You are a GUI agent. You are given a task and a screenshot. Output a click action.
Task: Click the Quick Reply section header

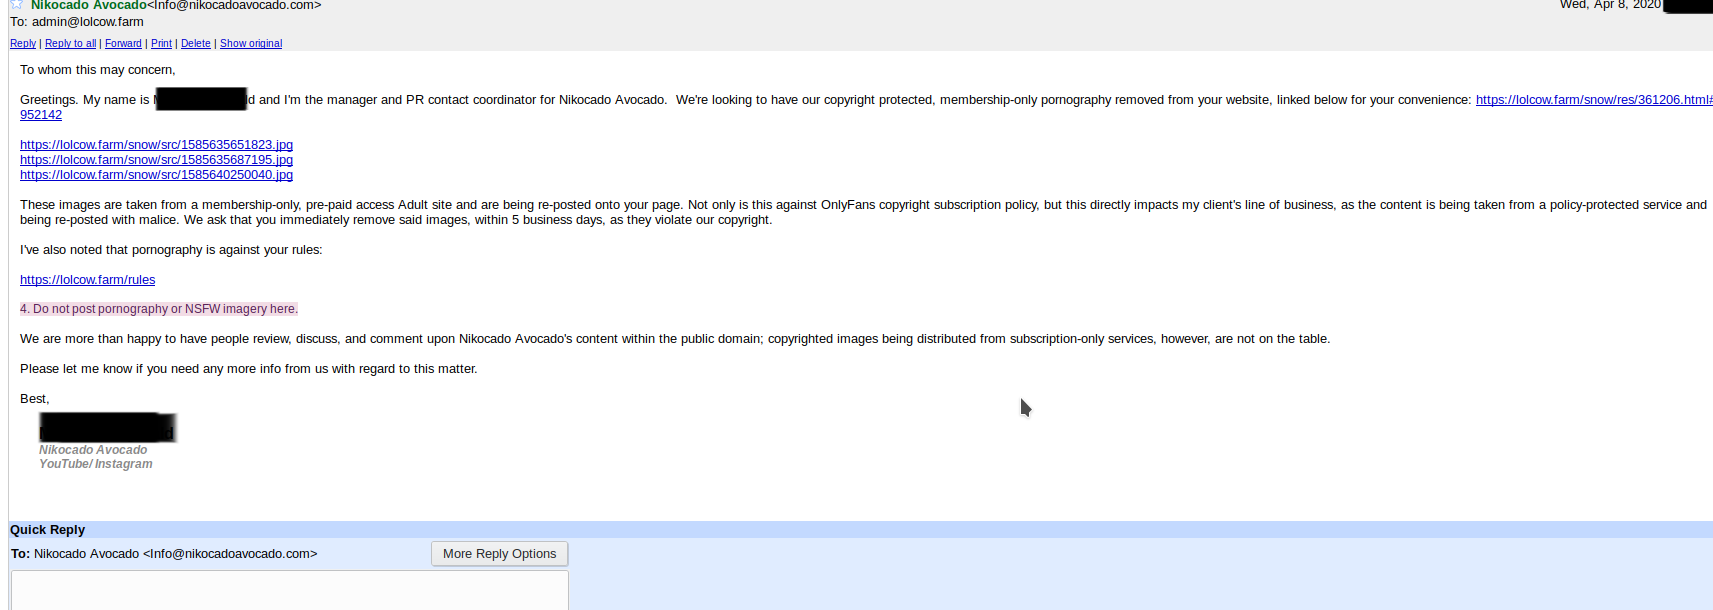47,530
